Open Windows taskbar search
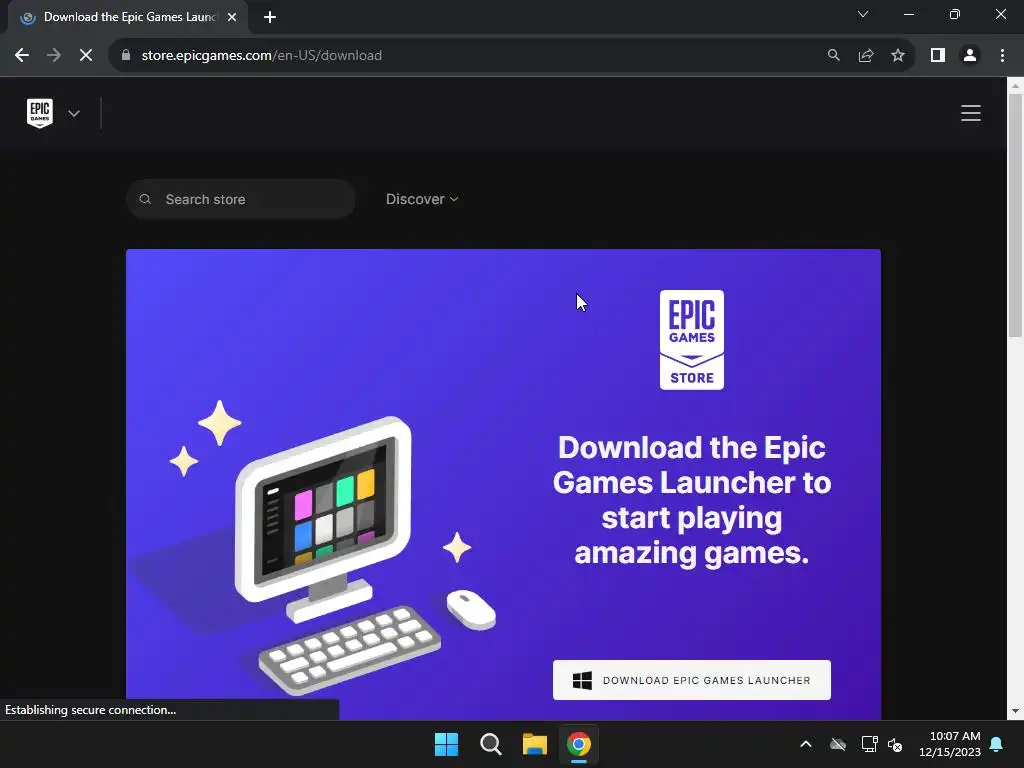The image size is (1024, 768). (490, 744)
